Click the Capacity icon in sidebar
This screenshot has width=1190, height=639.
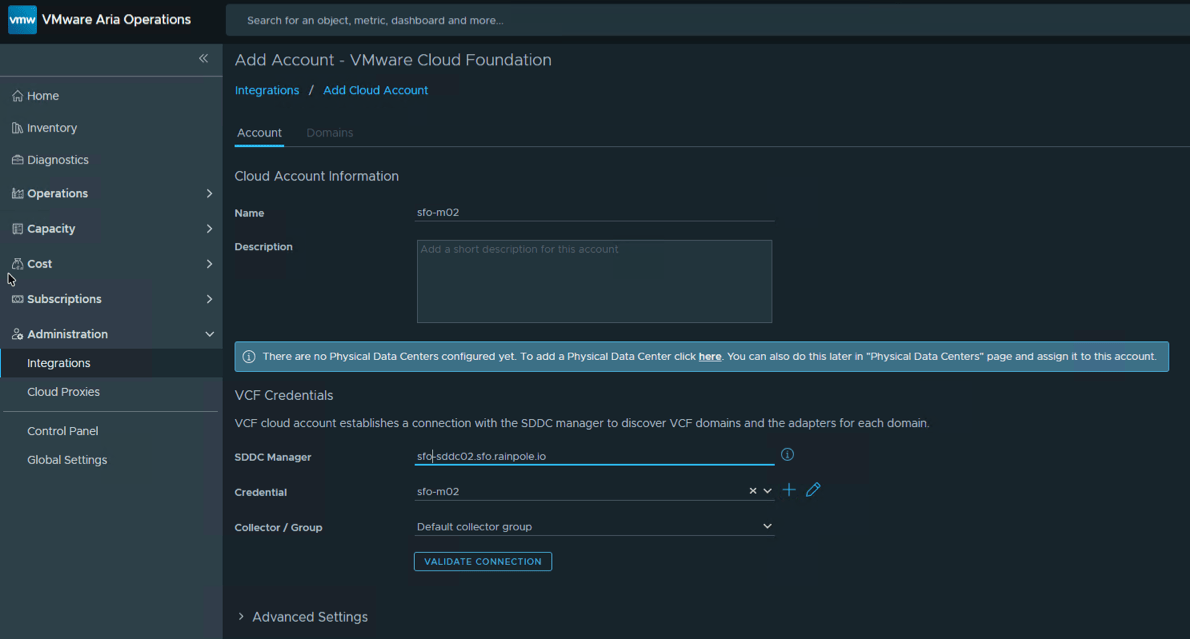pos(17,228)
